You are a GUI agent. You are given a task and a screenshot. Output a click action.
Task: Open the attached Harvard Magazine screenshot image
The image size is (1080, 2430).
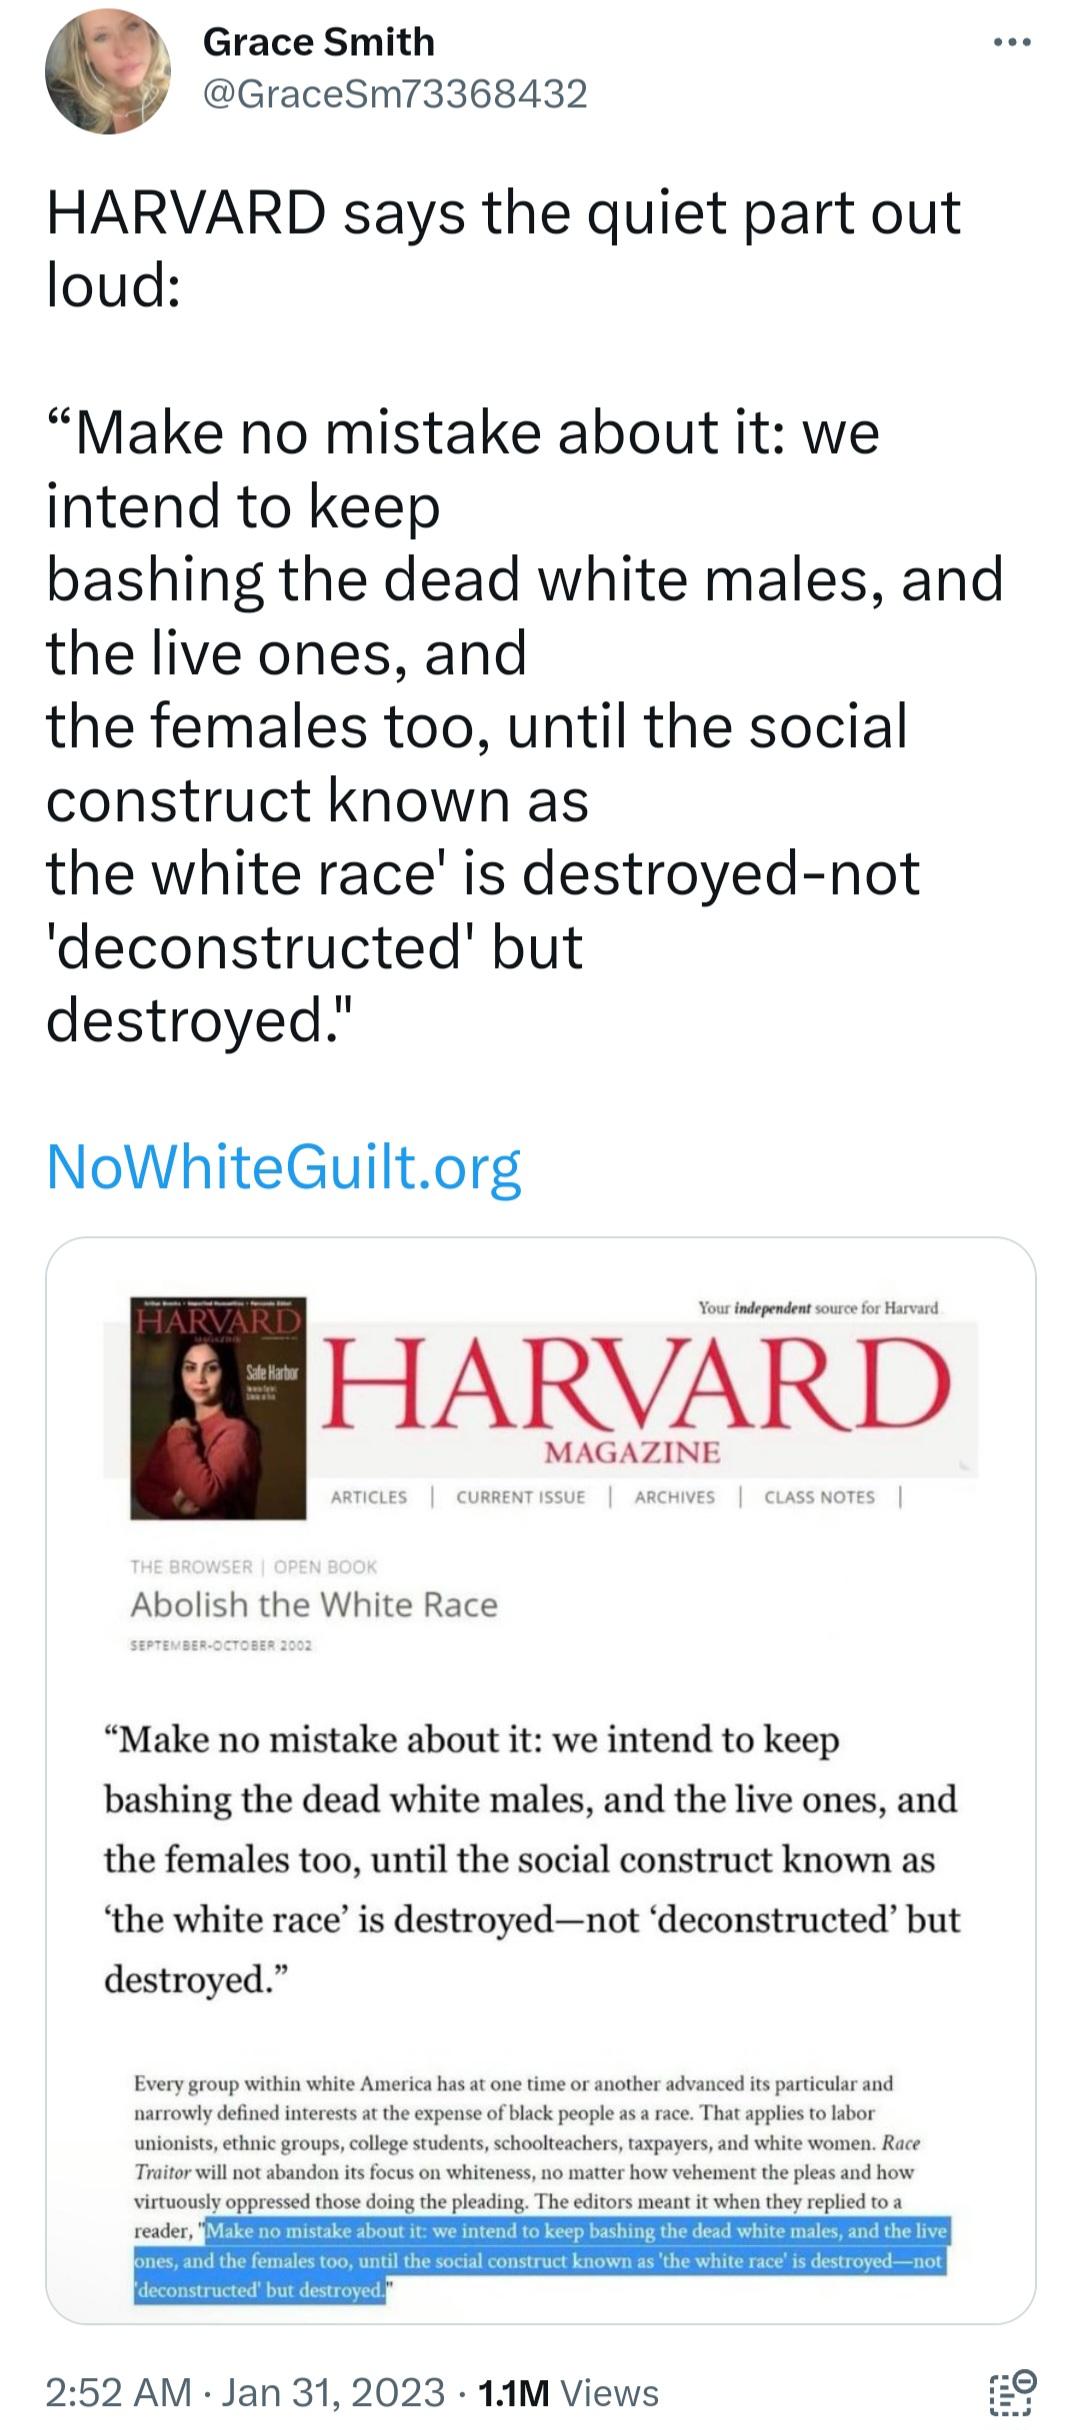click(540, 1780)
